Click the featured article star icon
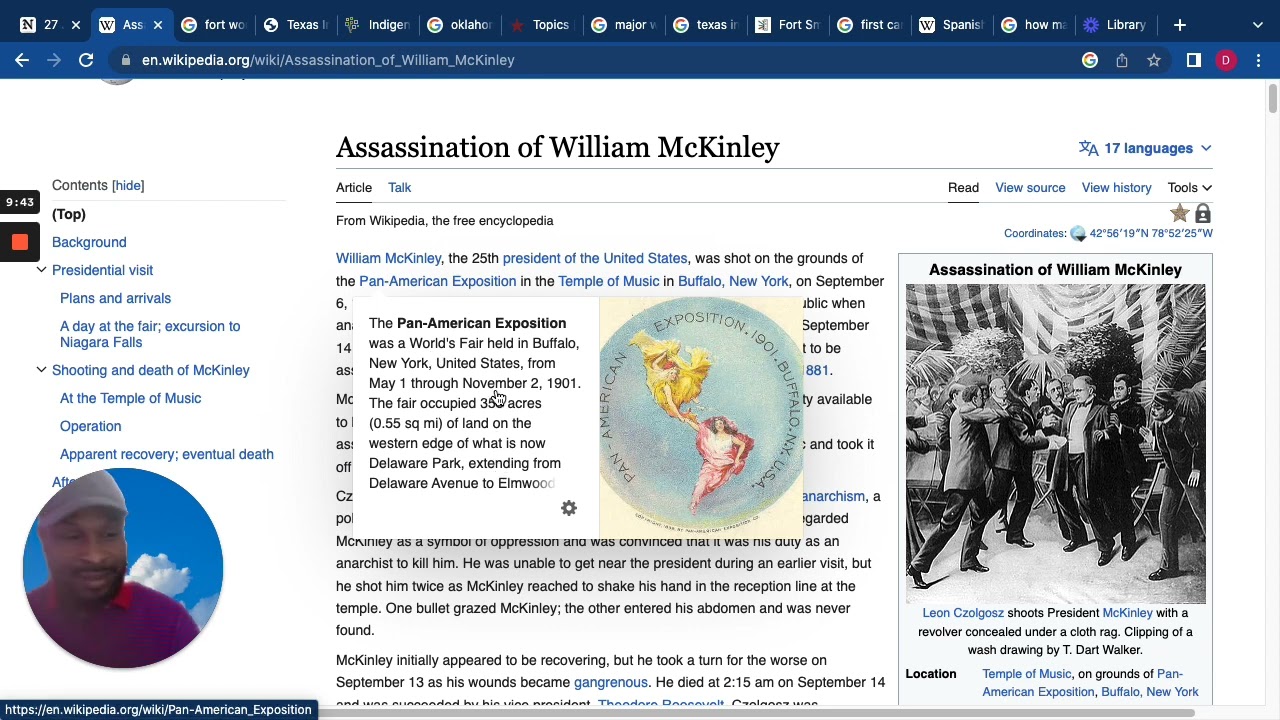 (1180, 213)
